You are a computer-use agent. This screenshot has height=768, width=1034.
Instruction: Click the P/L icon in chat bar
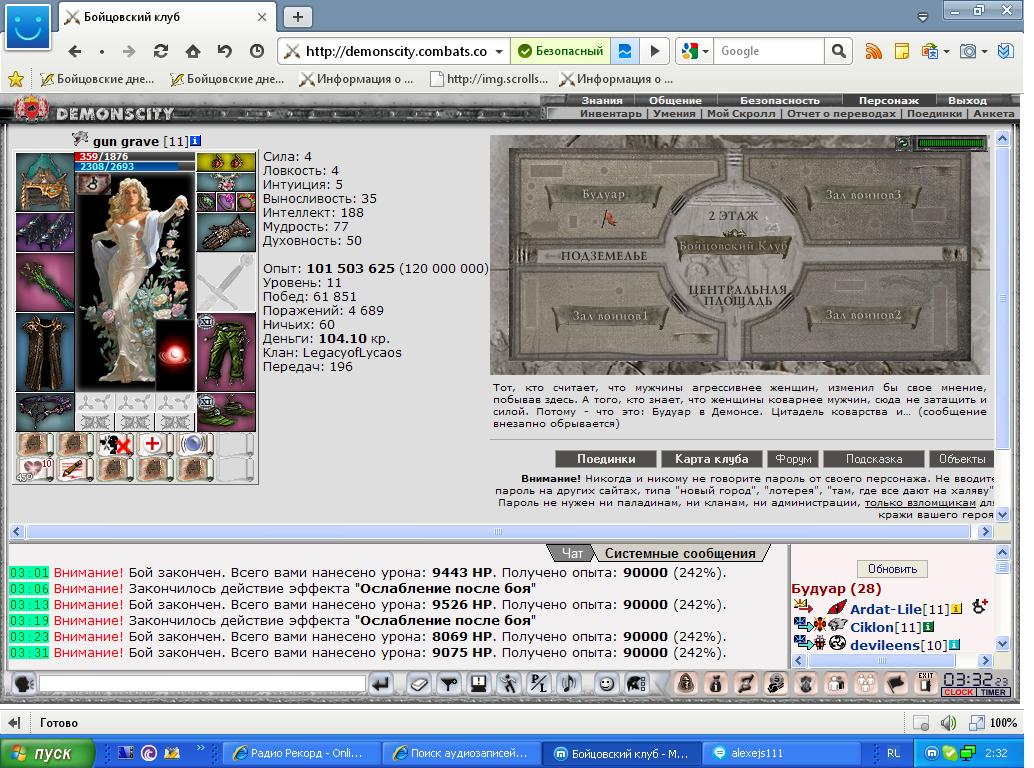[x=539, y=684]
